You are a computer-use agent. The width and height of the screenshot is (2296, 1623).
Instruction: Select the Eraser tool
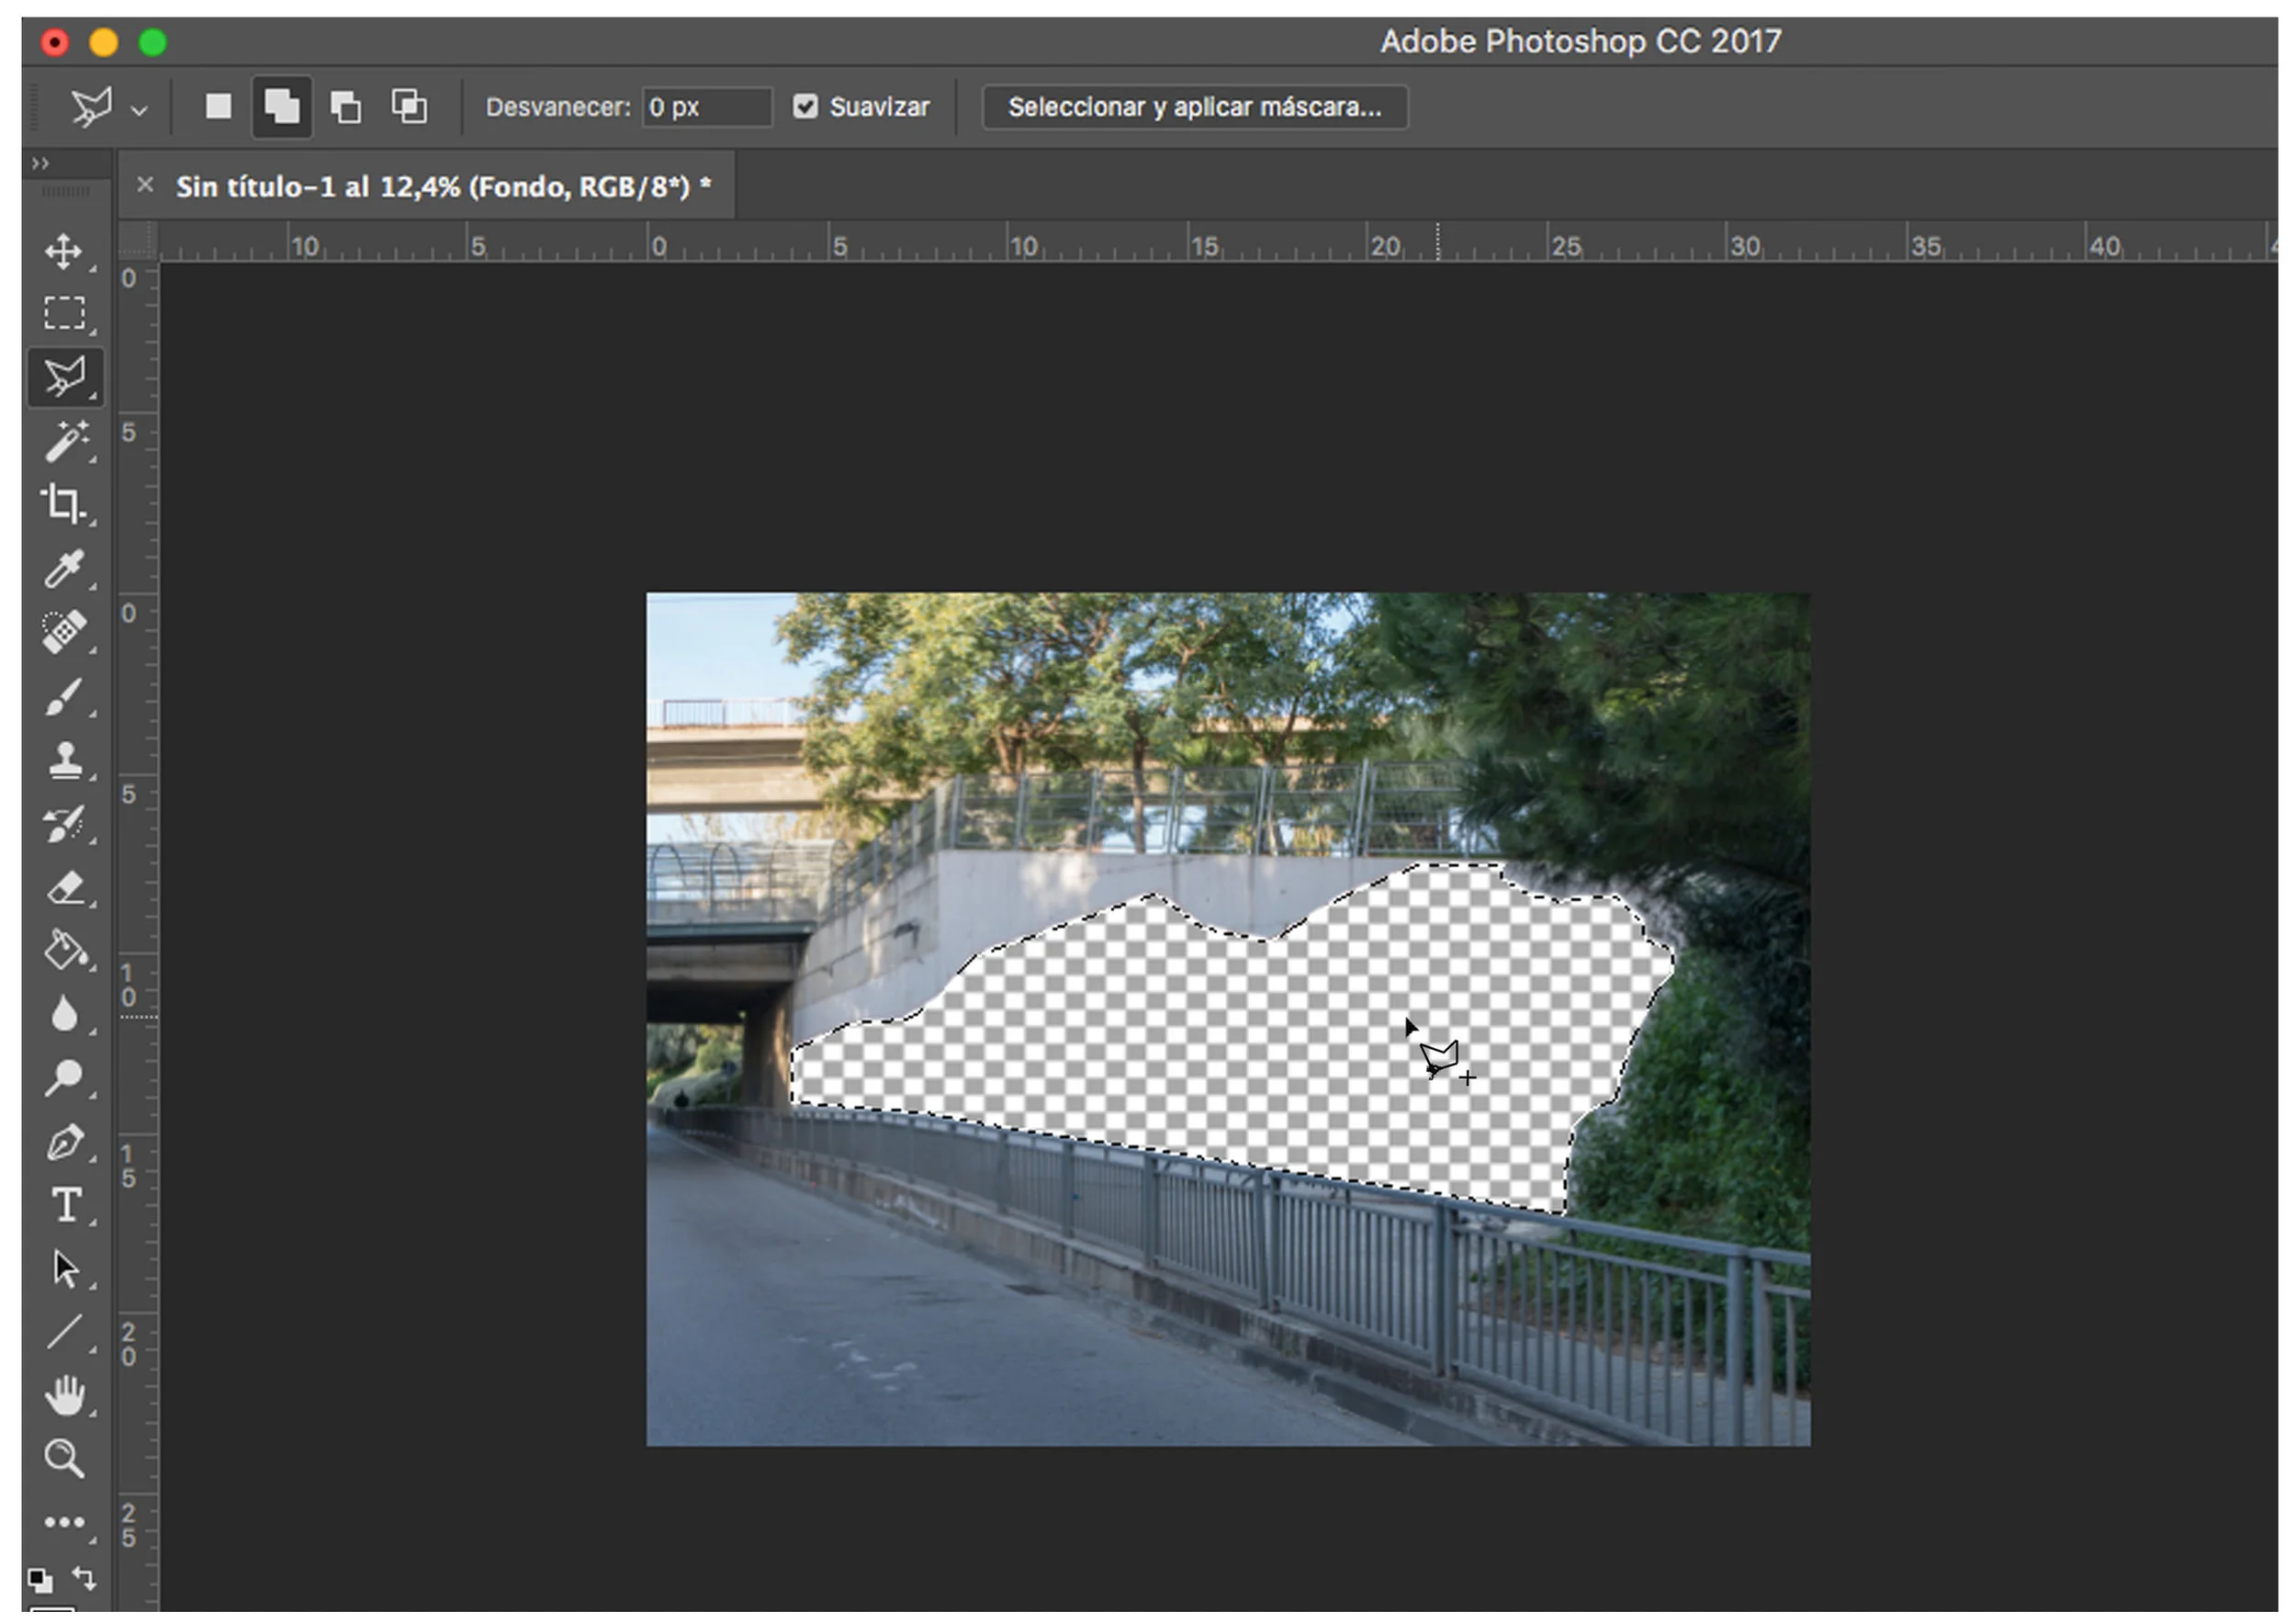[64, 888]
